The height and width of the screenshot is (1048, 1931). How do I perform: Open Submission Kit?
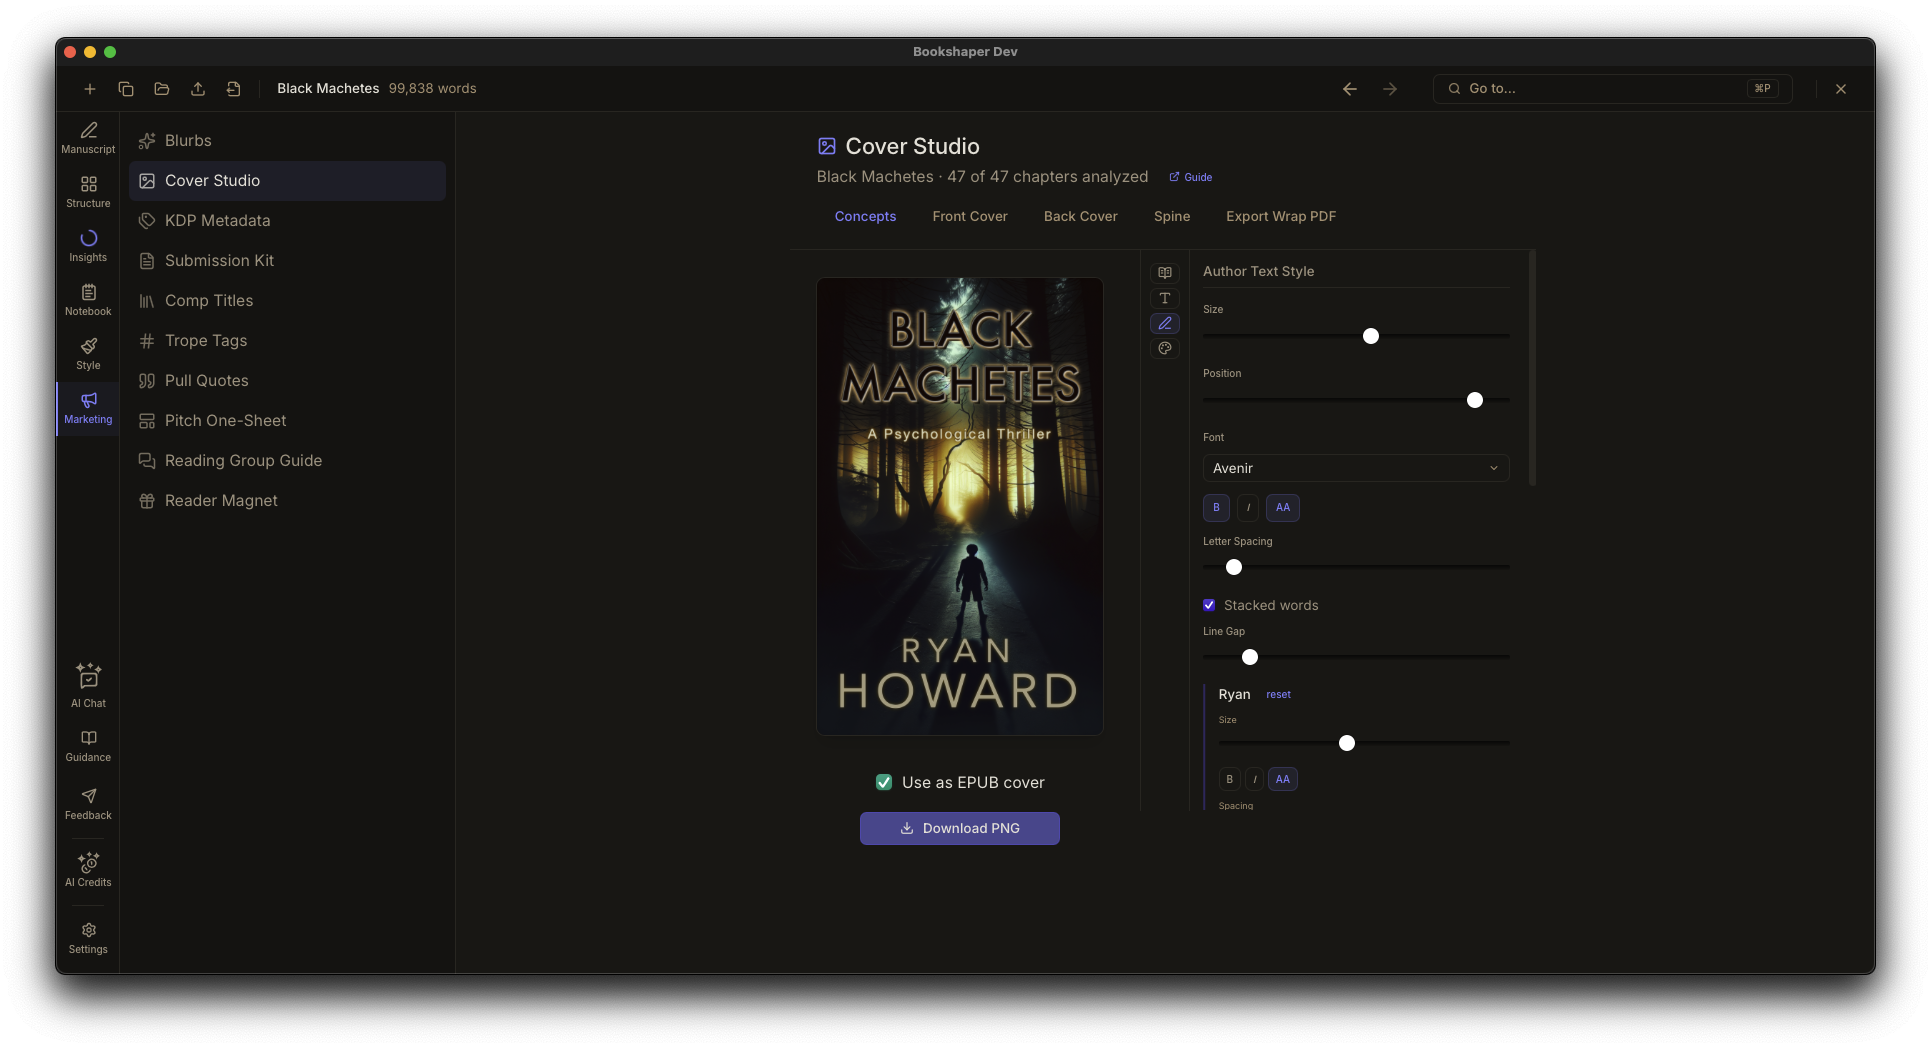click(x=288, y=261)
